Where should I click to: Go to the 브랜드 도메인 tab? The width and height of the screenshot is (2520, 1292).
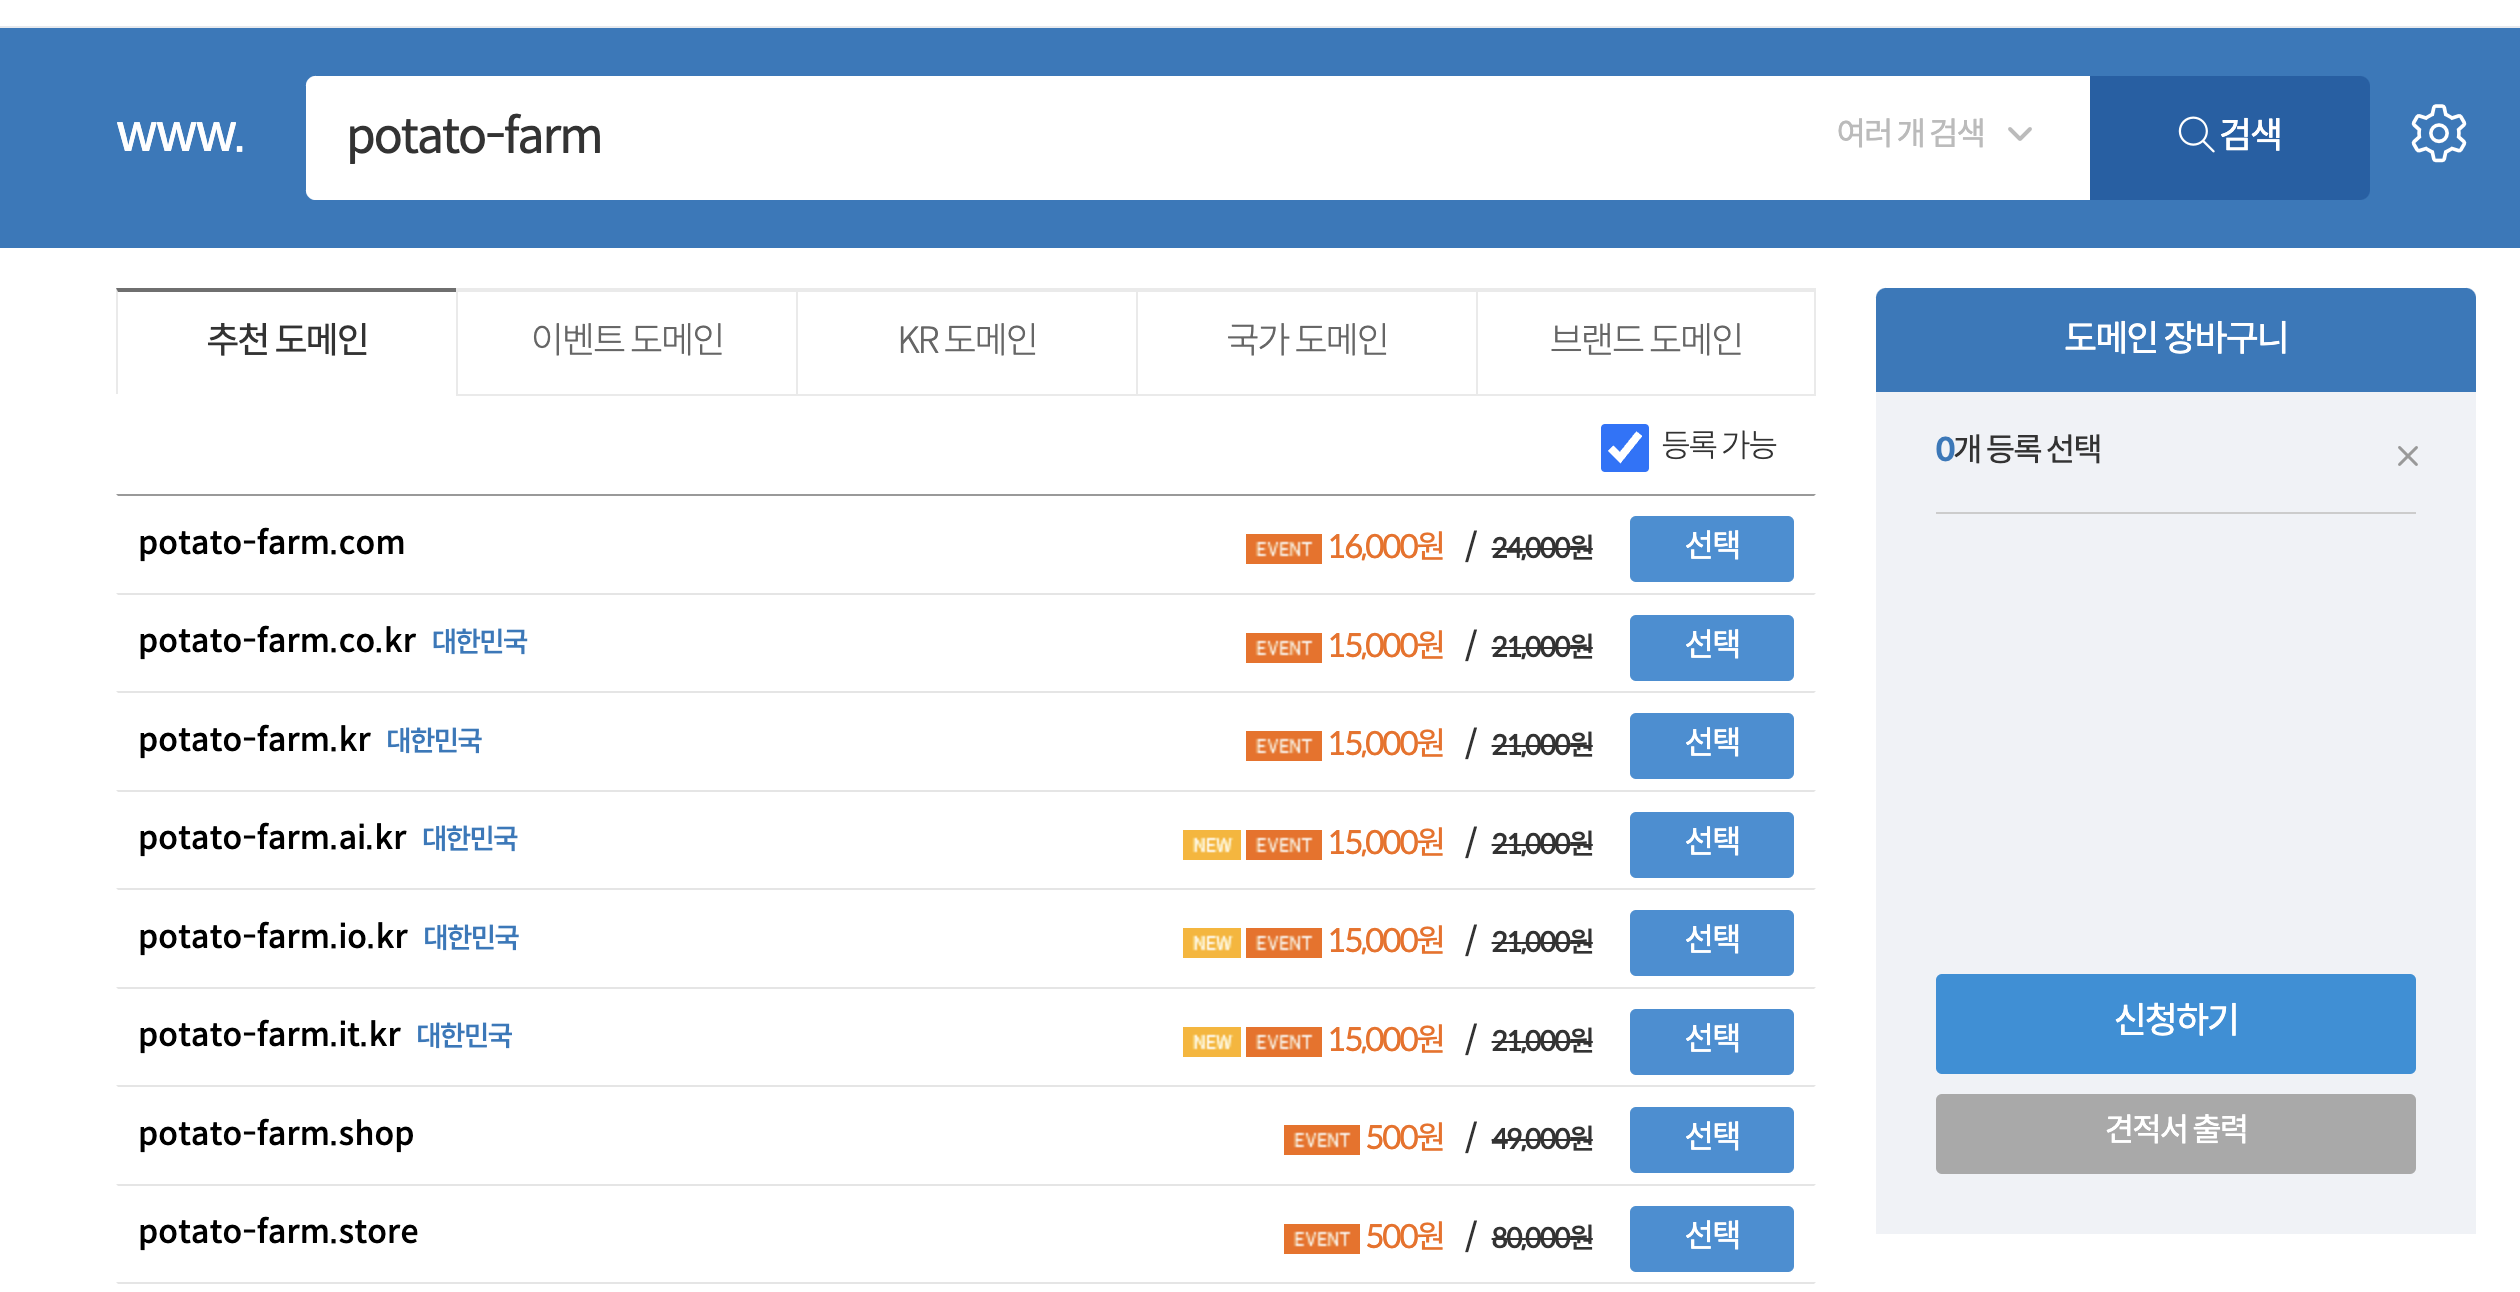1646,341
